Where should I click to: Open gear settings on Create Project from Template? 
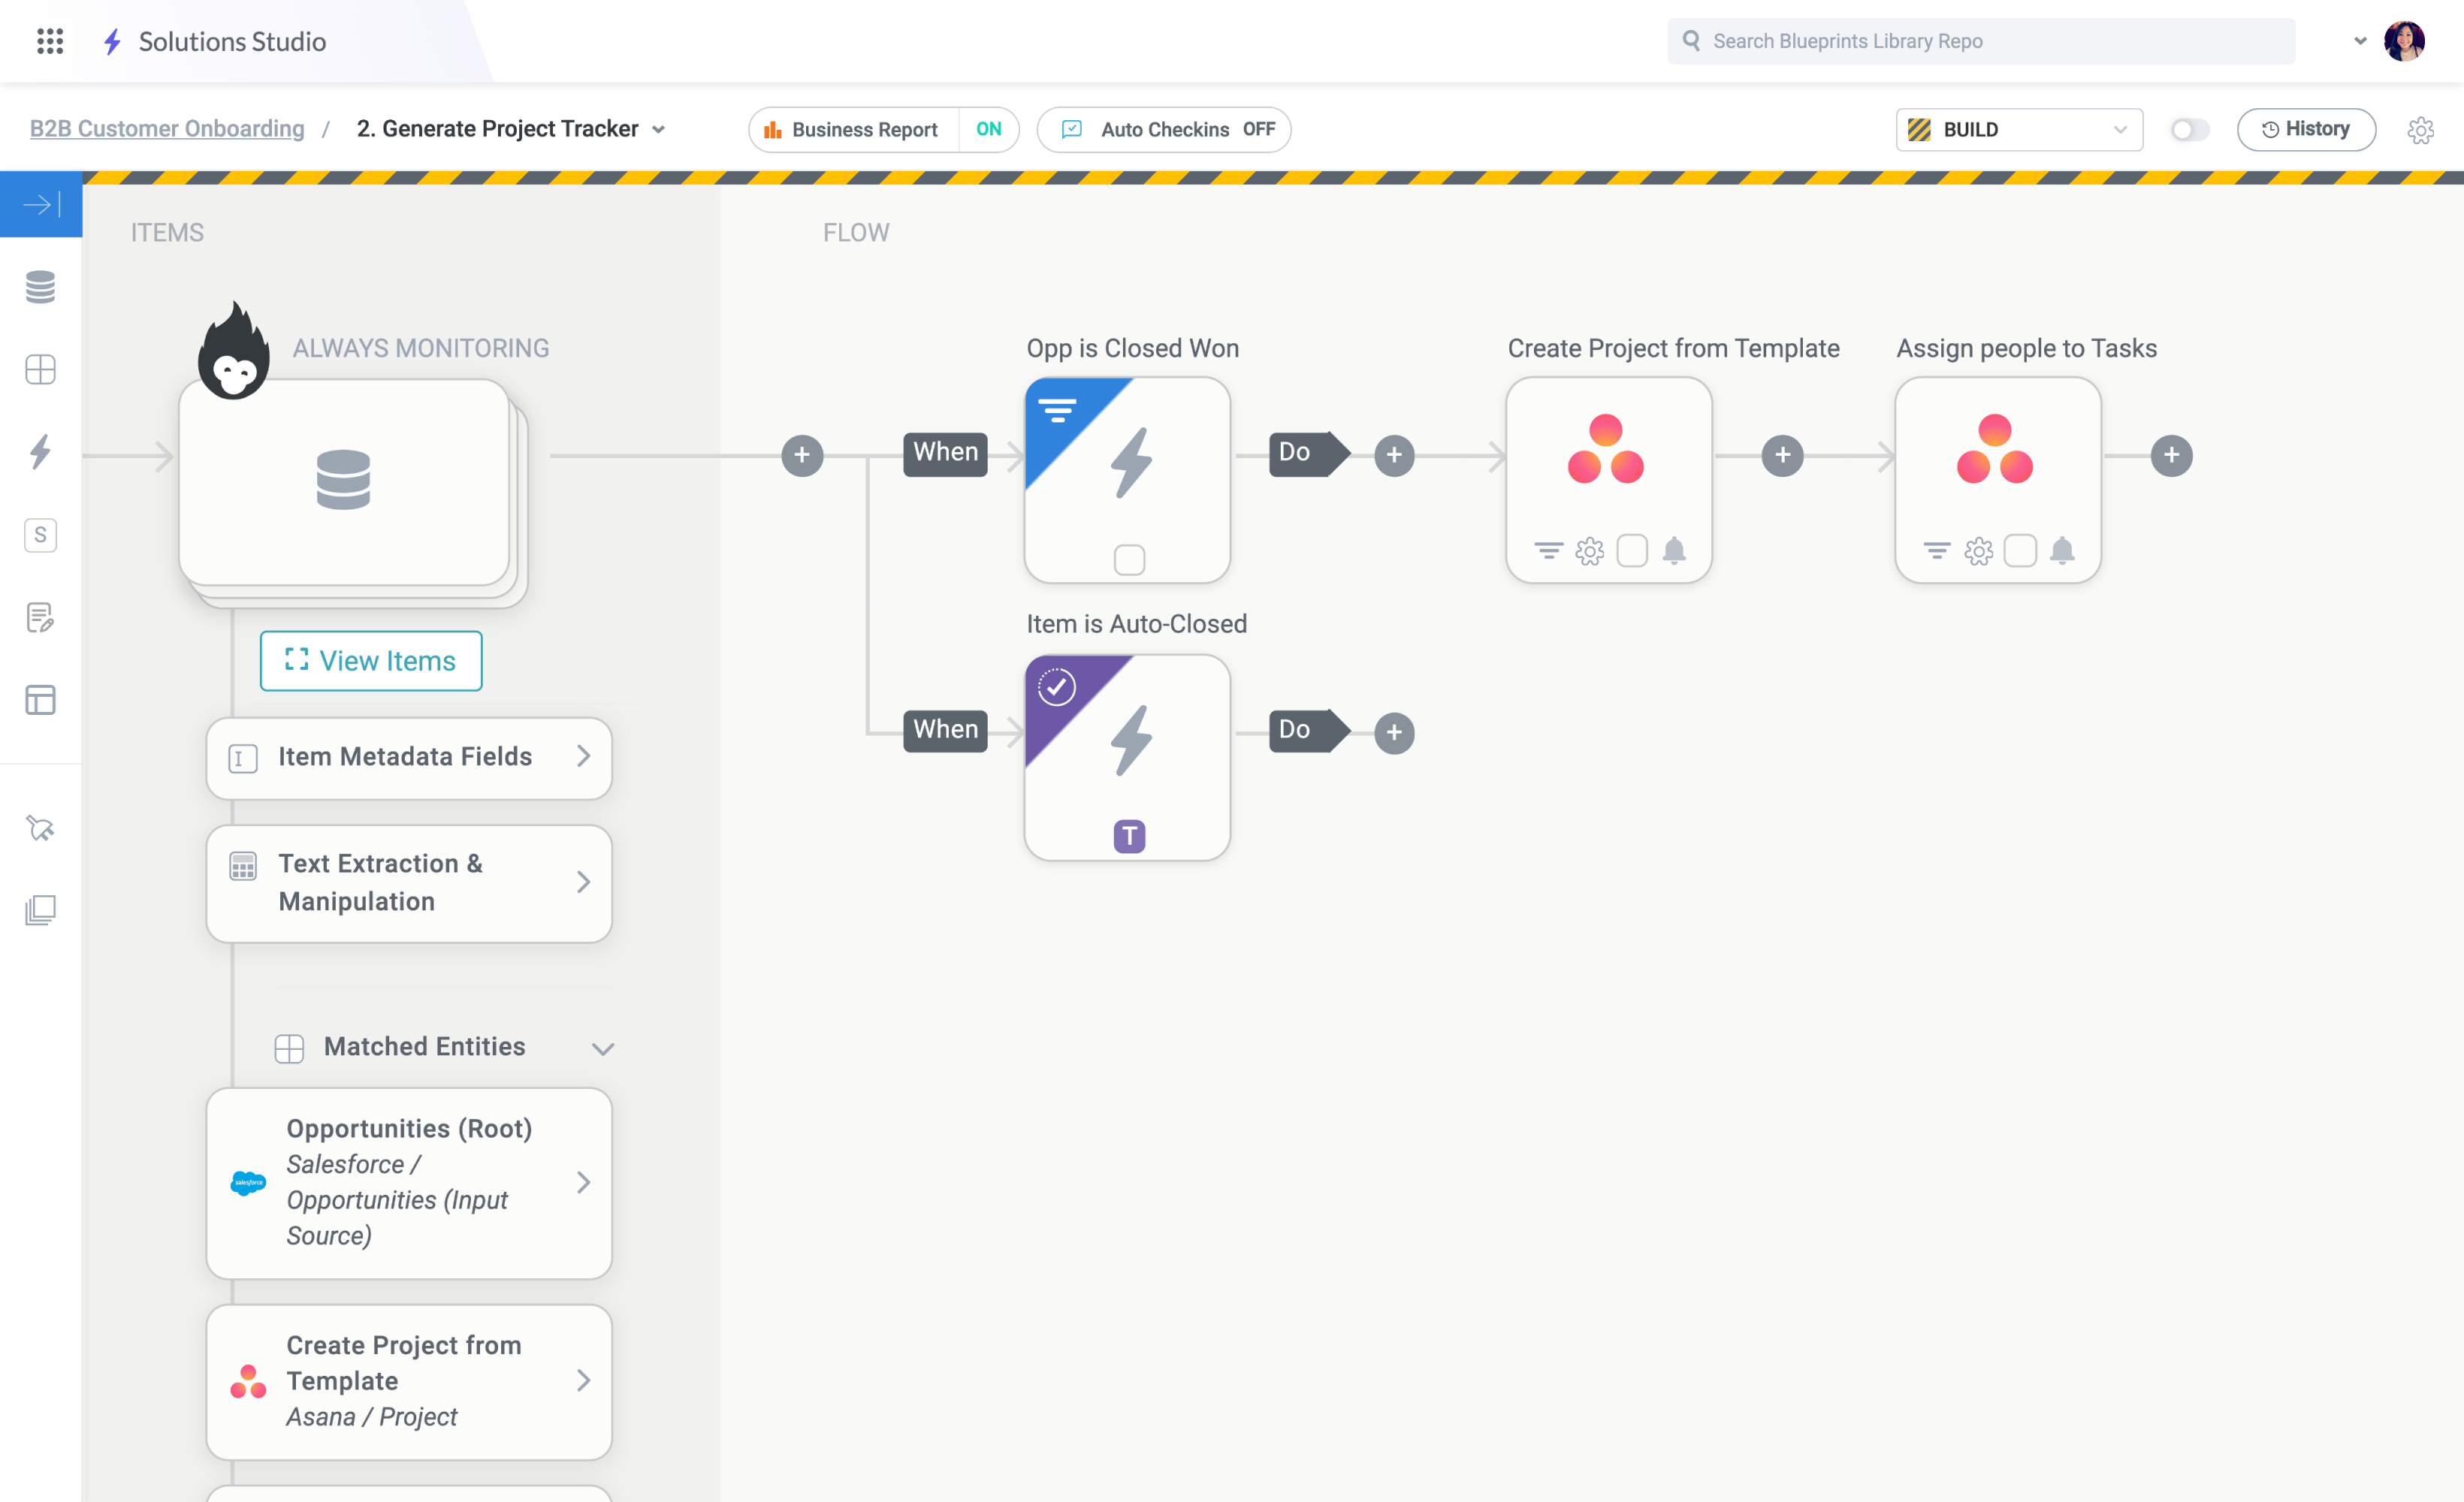point(1589,551)
